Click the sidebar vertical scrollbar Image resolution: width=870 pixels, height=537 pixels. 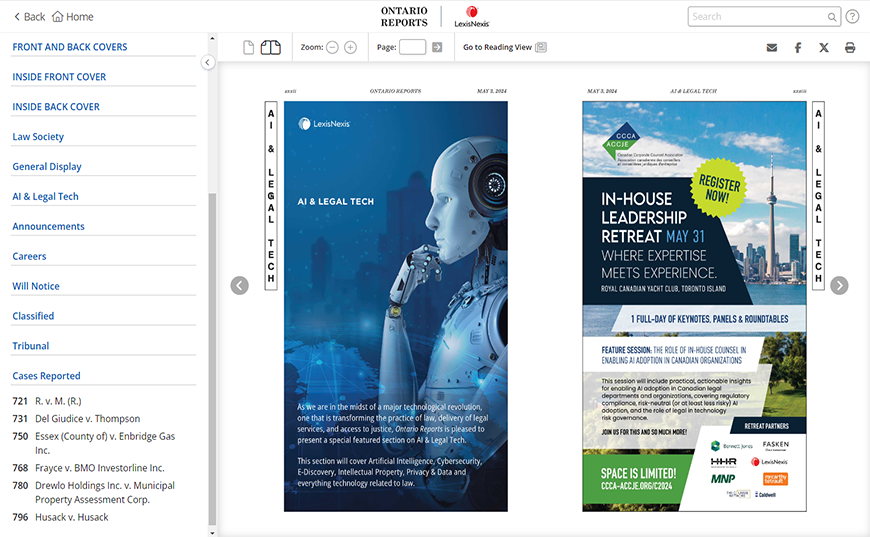[x=212, y=350]
